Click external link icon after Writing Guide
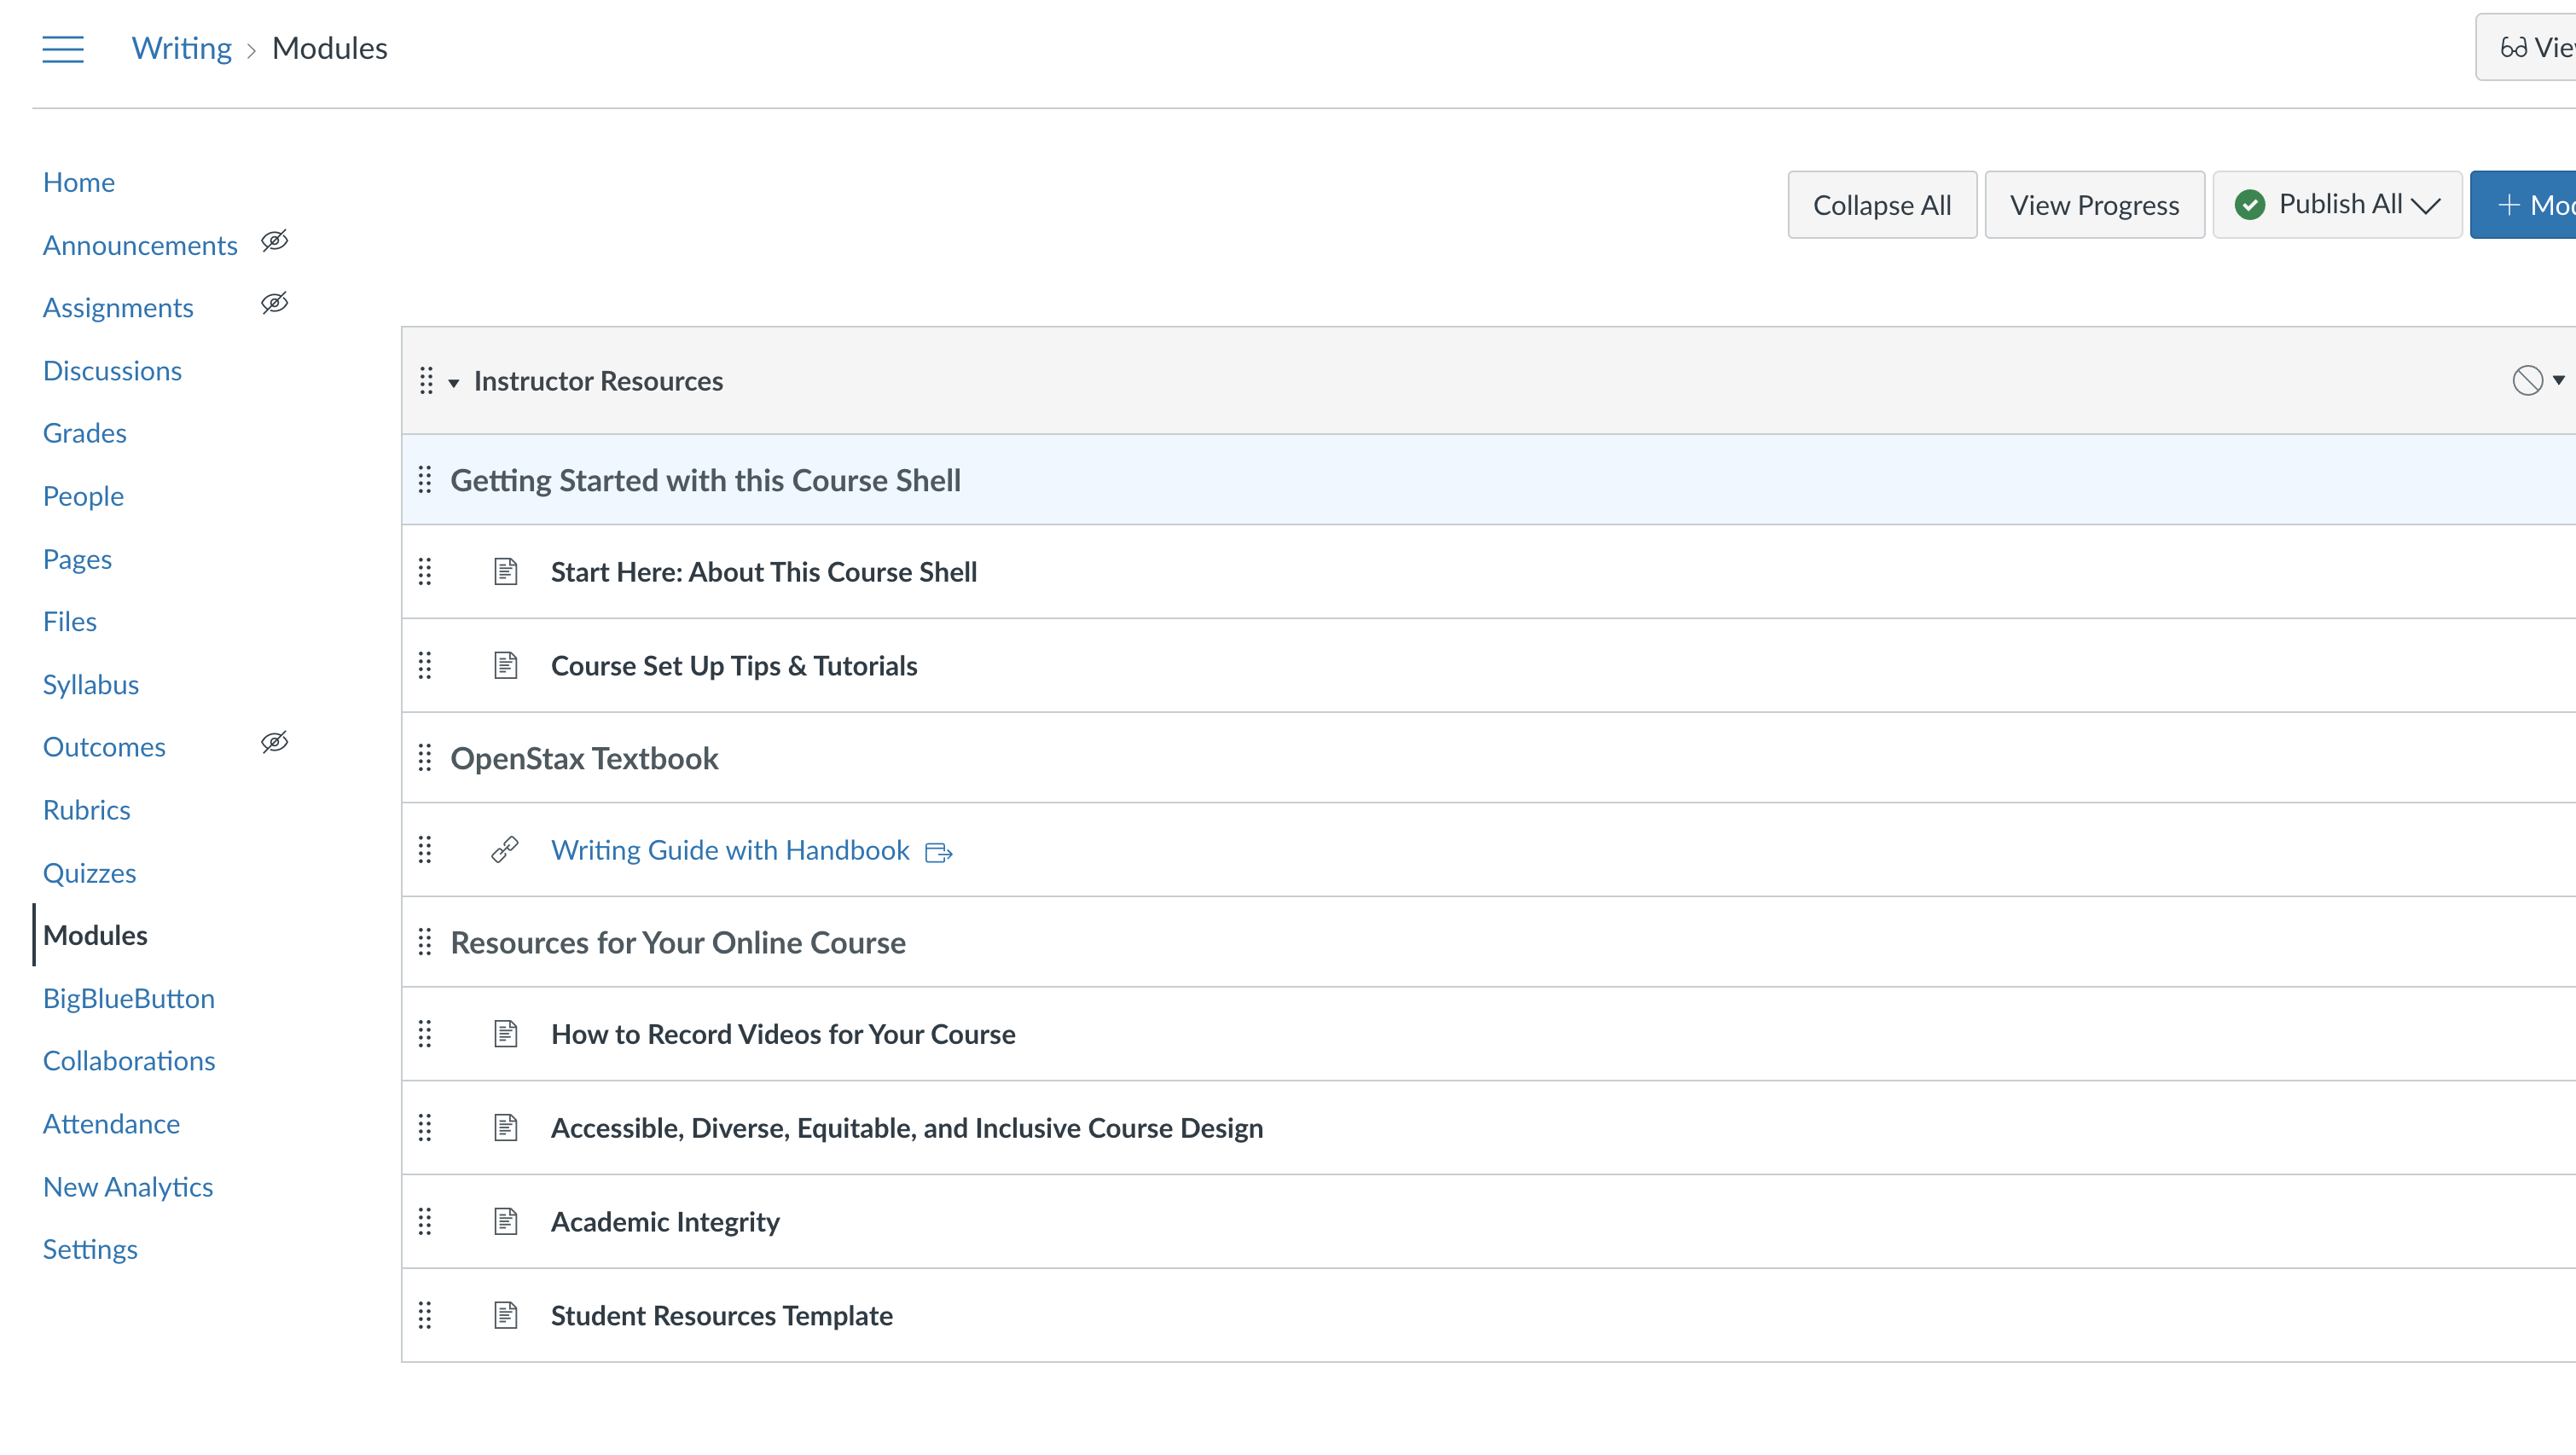Viewport: 2576px width, 1455px height. click(x=938, y=852)
